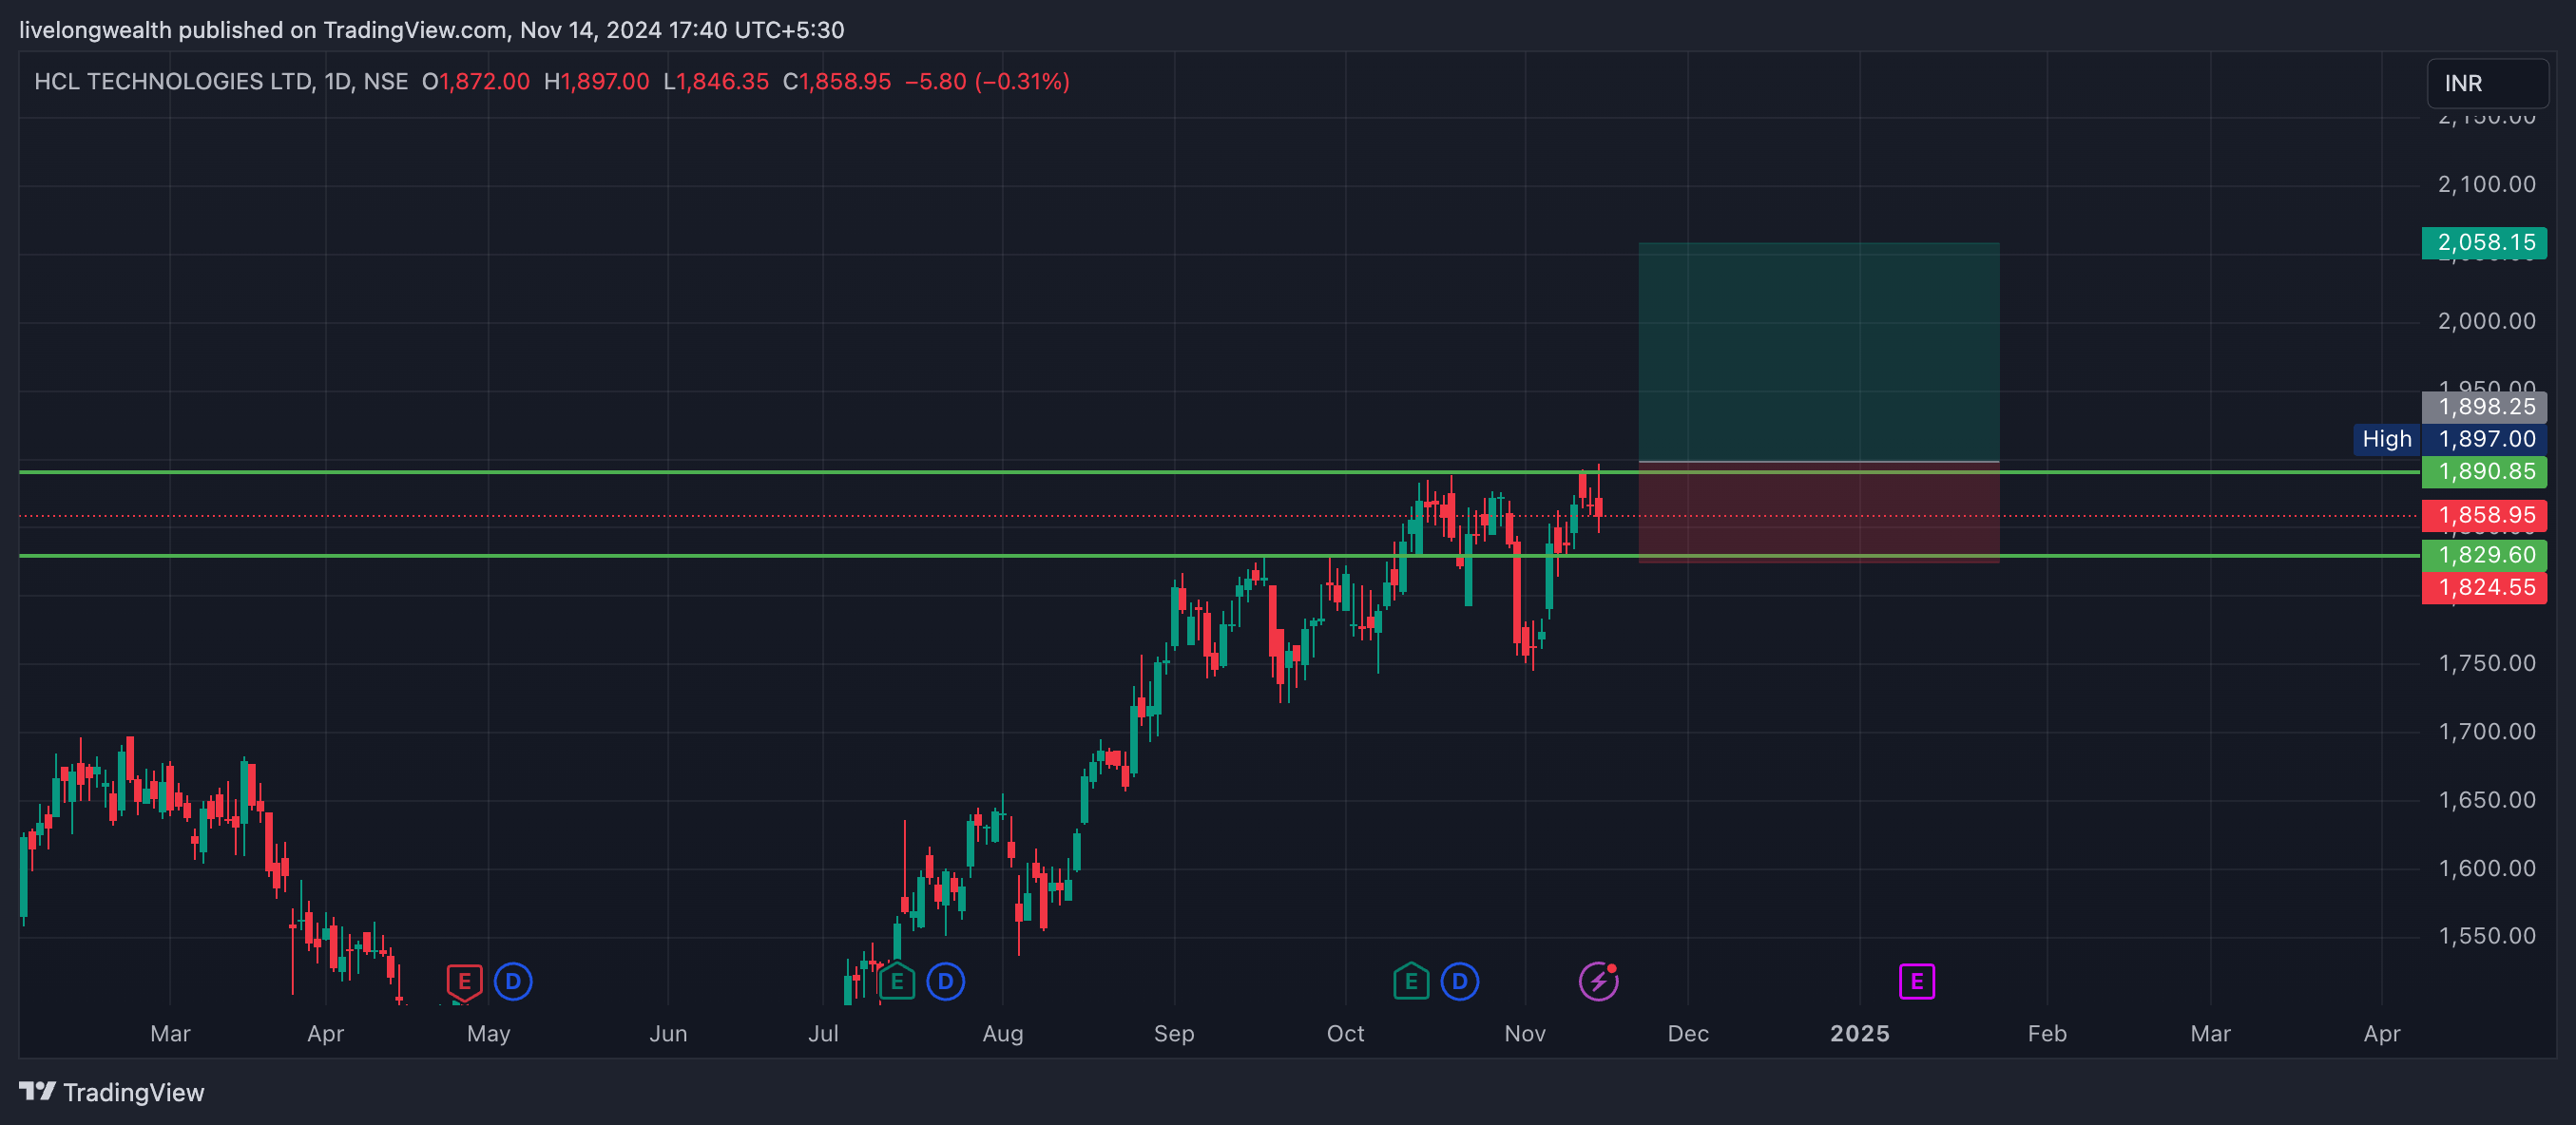2576x1125 pixels.
Task: Click the low value L1,846.35
Action: [x=717, y=82]
